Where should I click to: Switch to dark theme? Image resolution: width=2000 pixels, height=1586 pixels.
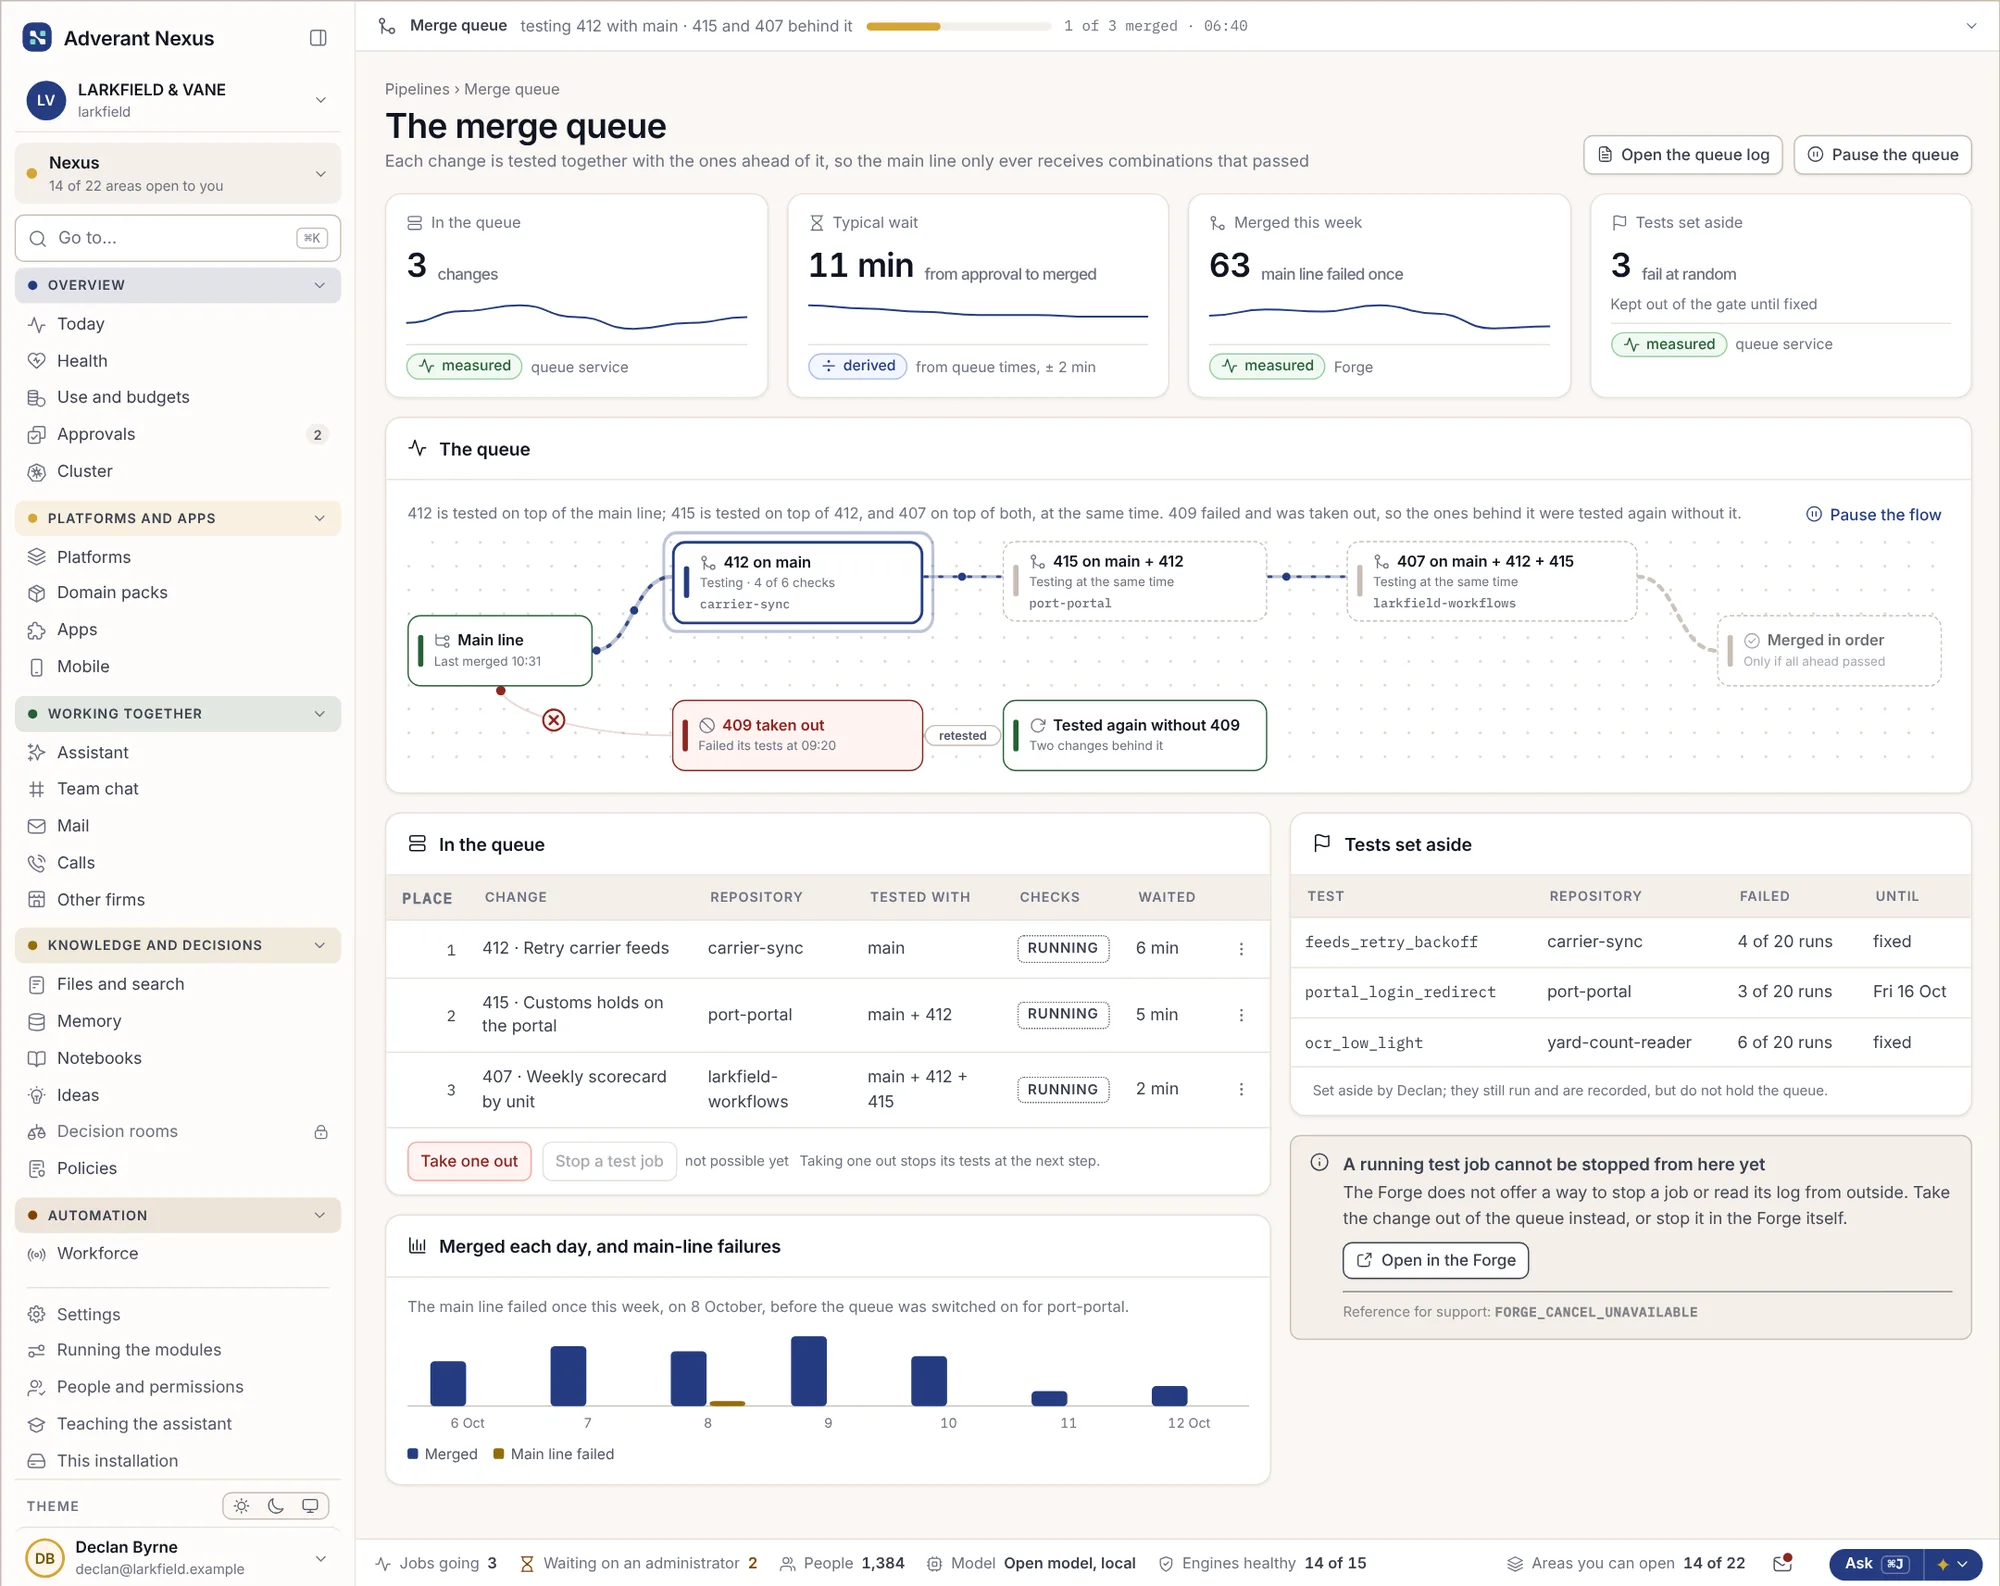pyautogui.click(x=276, y=1506)
